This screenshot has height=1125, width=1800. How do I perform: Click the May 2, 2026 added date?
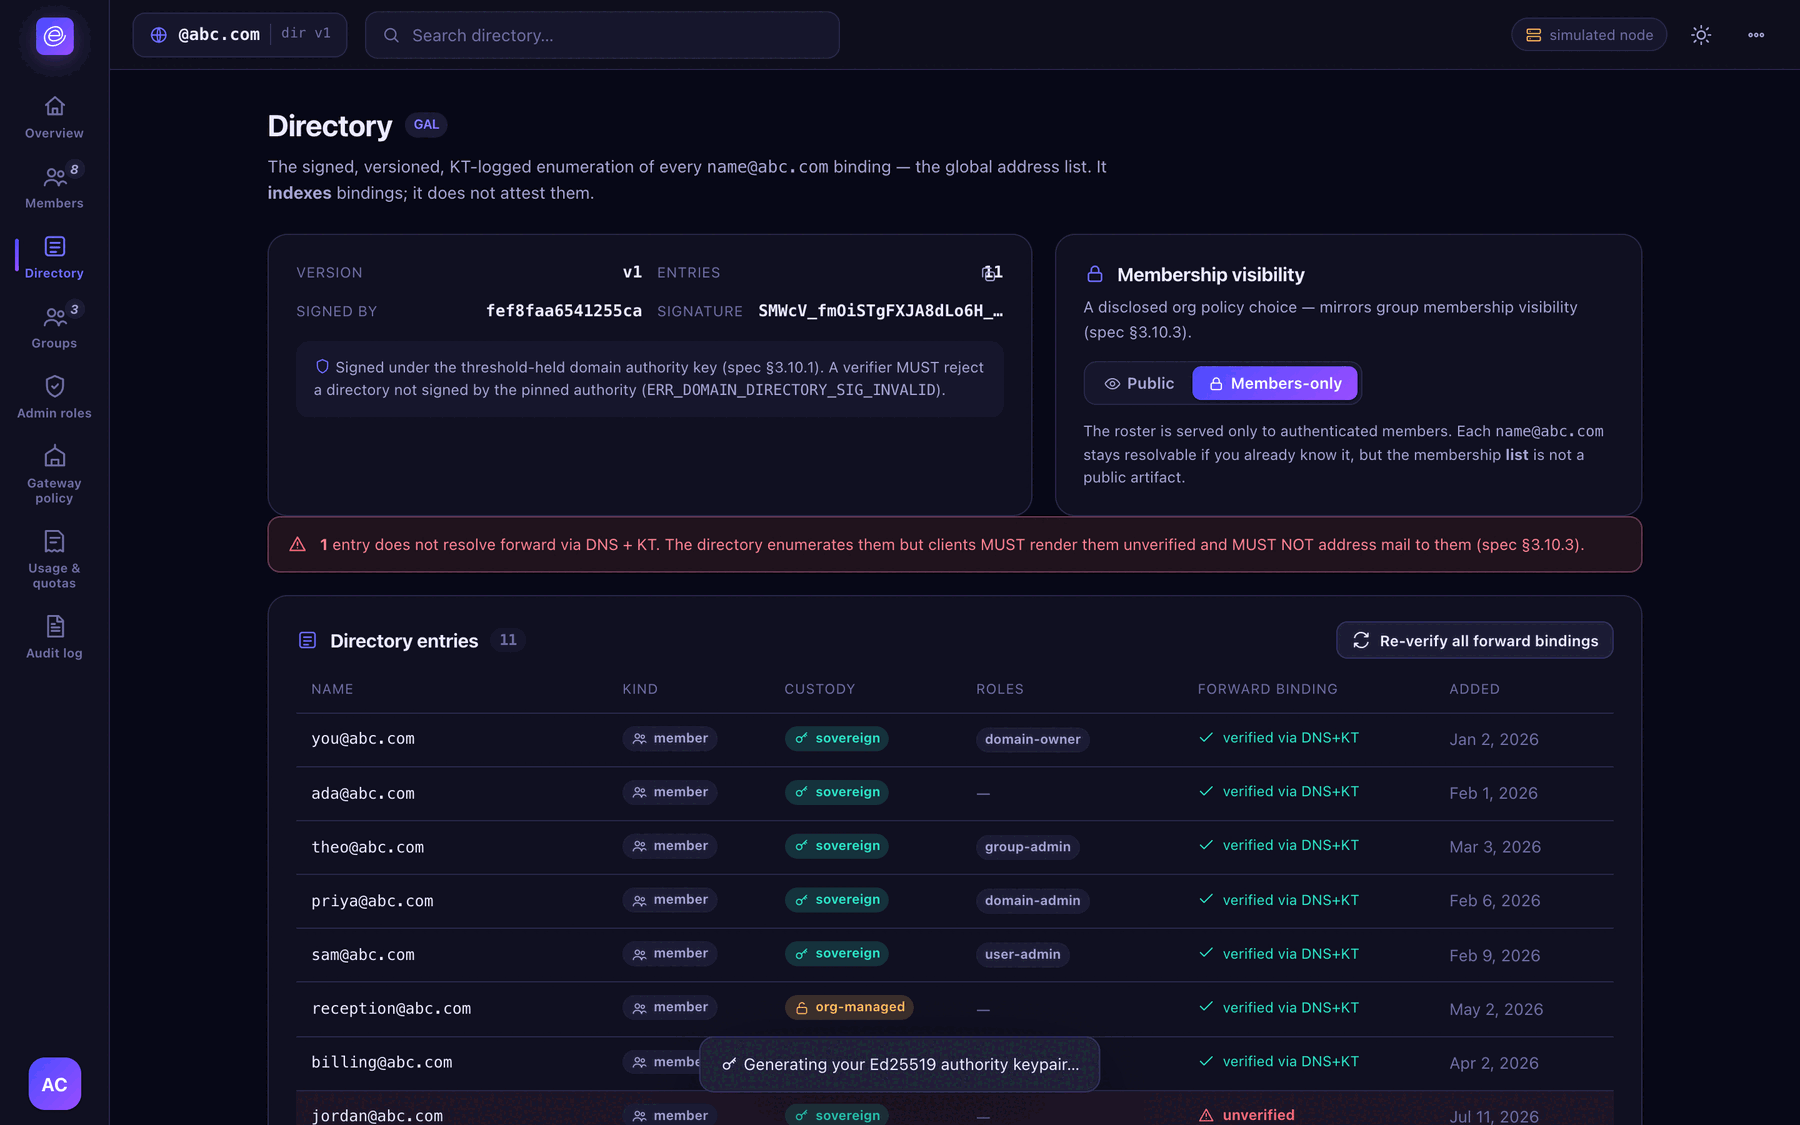(1496, 1010)
